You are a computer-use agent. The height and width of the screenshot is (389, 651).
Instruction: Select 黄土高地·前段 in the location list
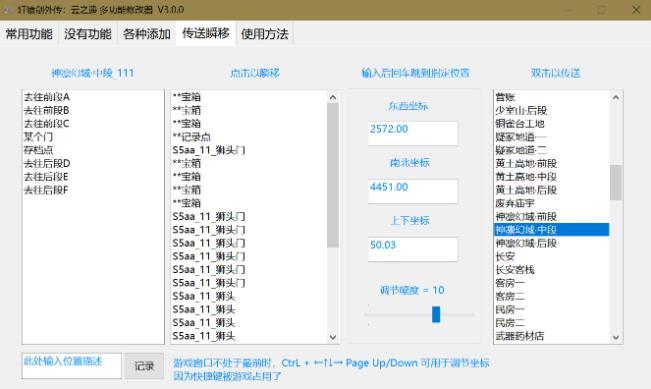(x=552, y=164)
